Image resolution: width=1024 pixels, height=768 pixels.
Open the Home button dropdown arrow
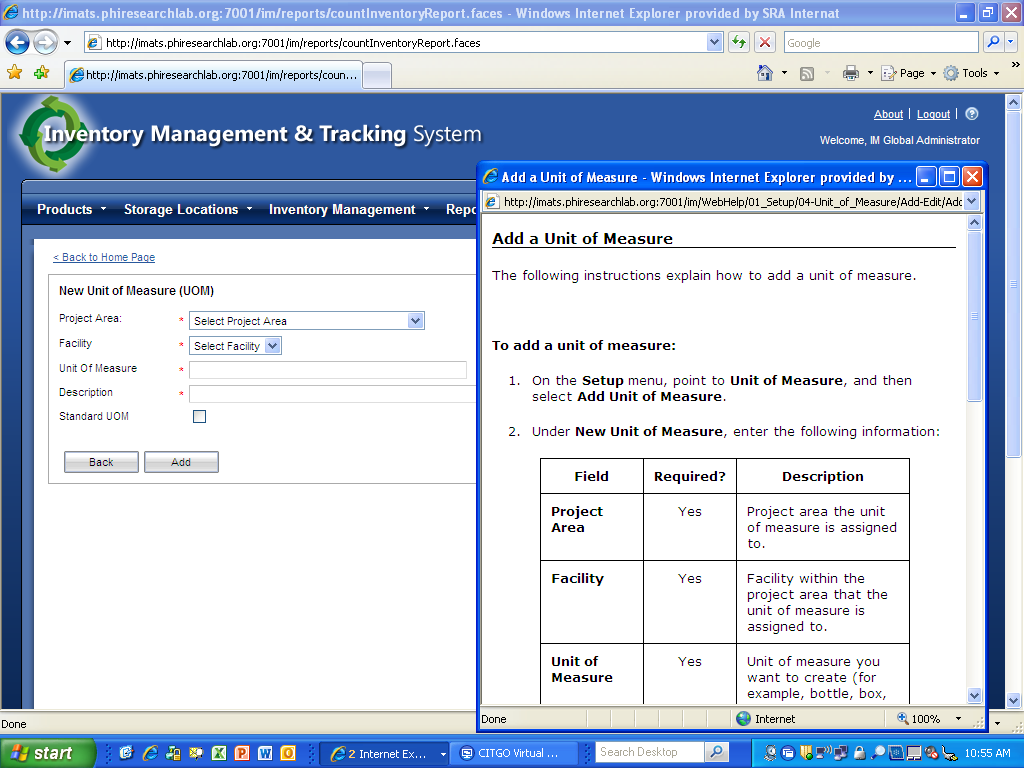(x=784, y=73)
